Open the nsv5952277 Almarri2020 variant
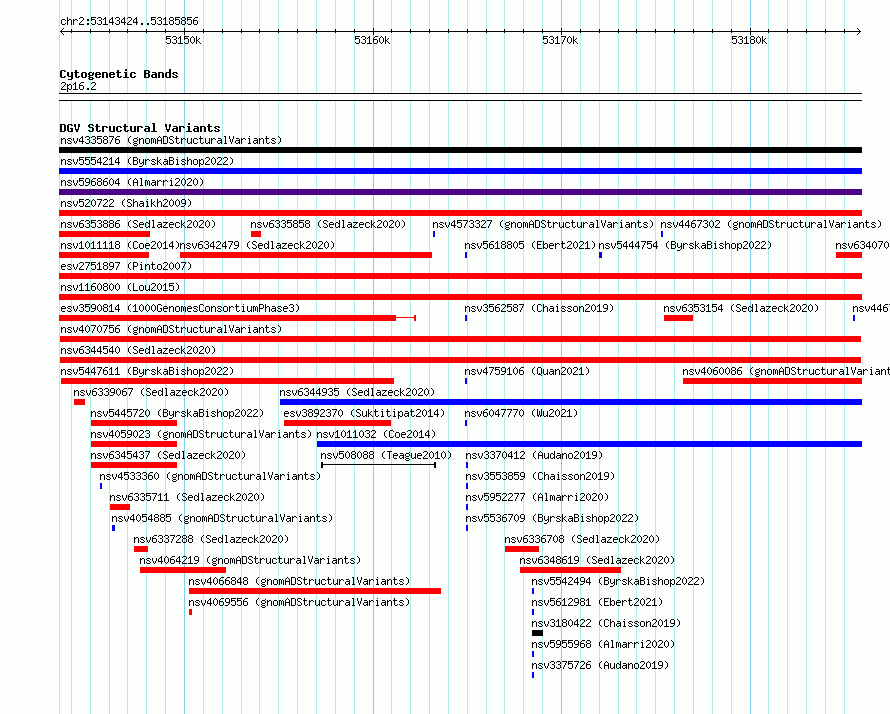 537,497
